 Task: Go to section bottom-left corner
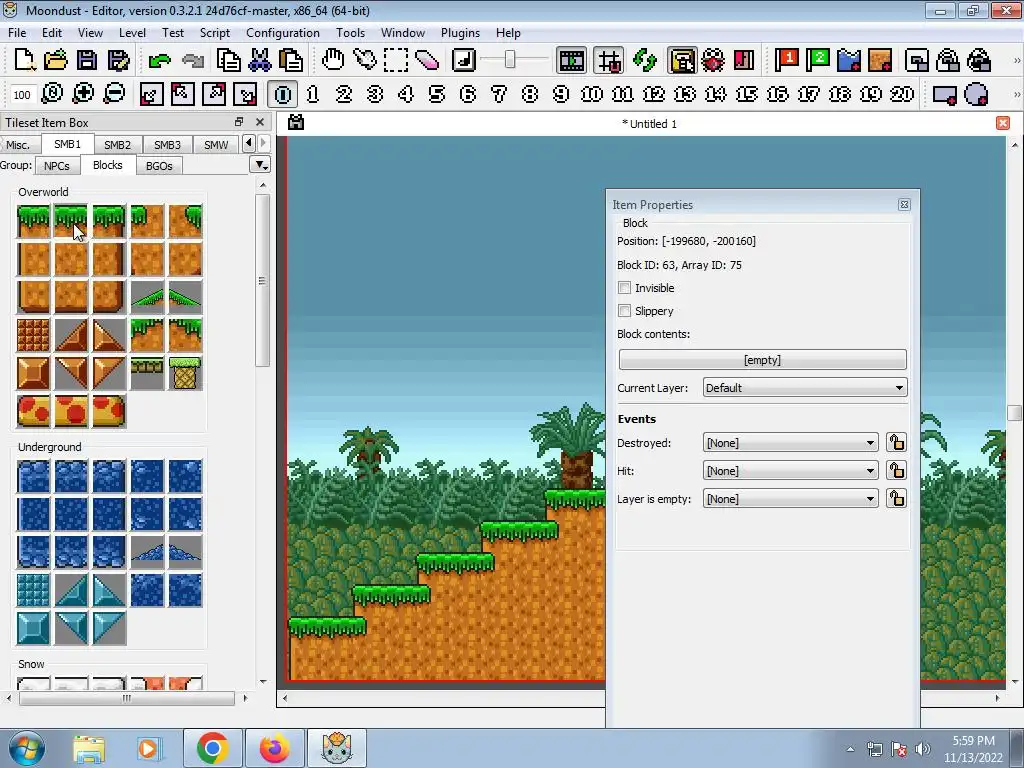(151, 94)
